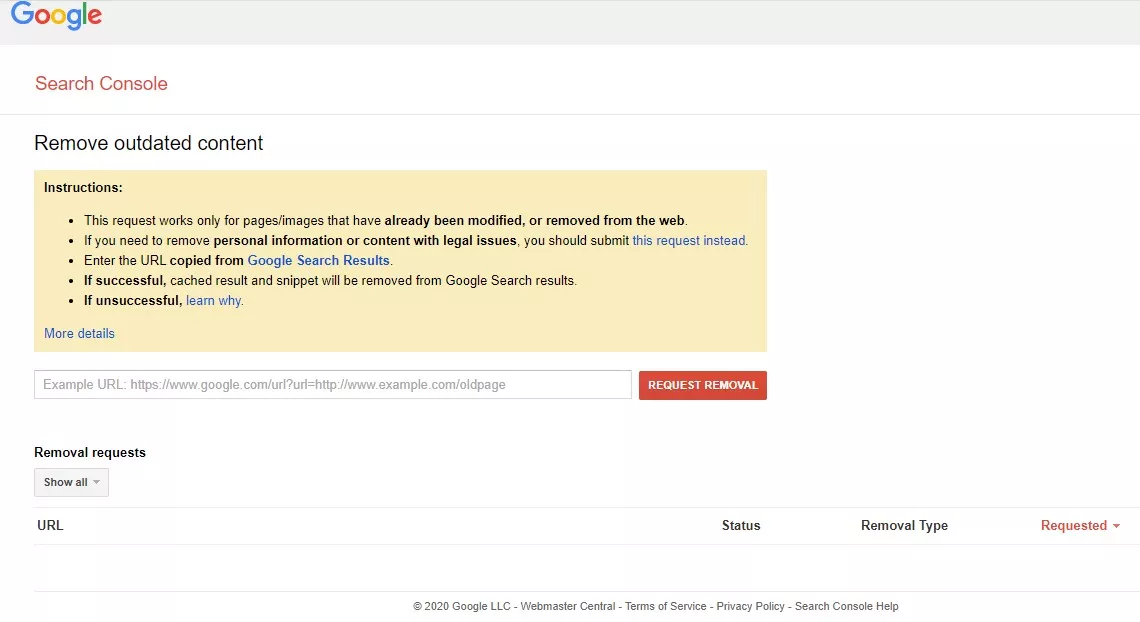Viewport: 1140px width, 622px height.
Task: Sort by the Requested column
Action: [x=1080, y=525]
